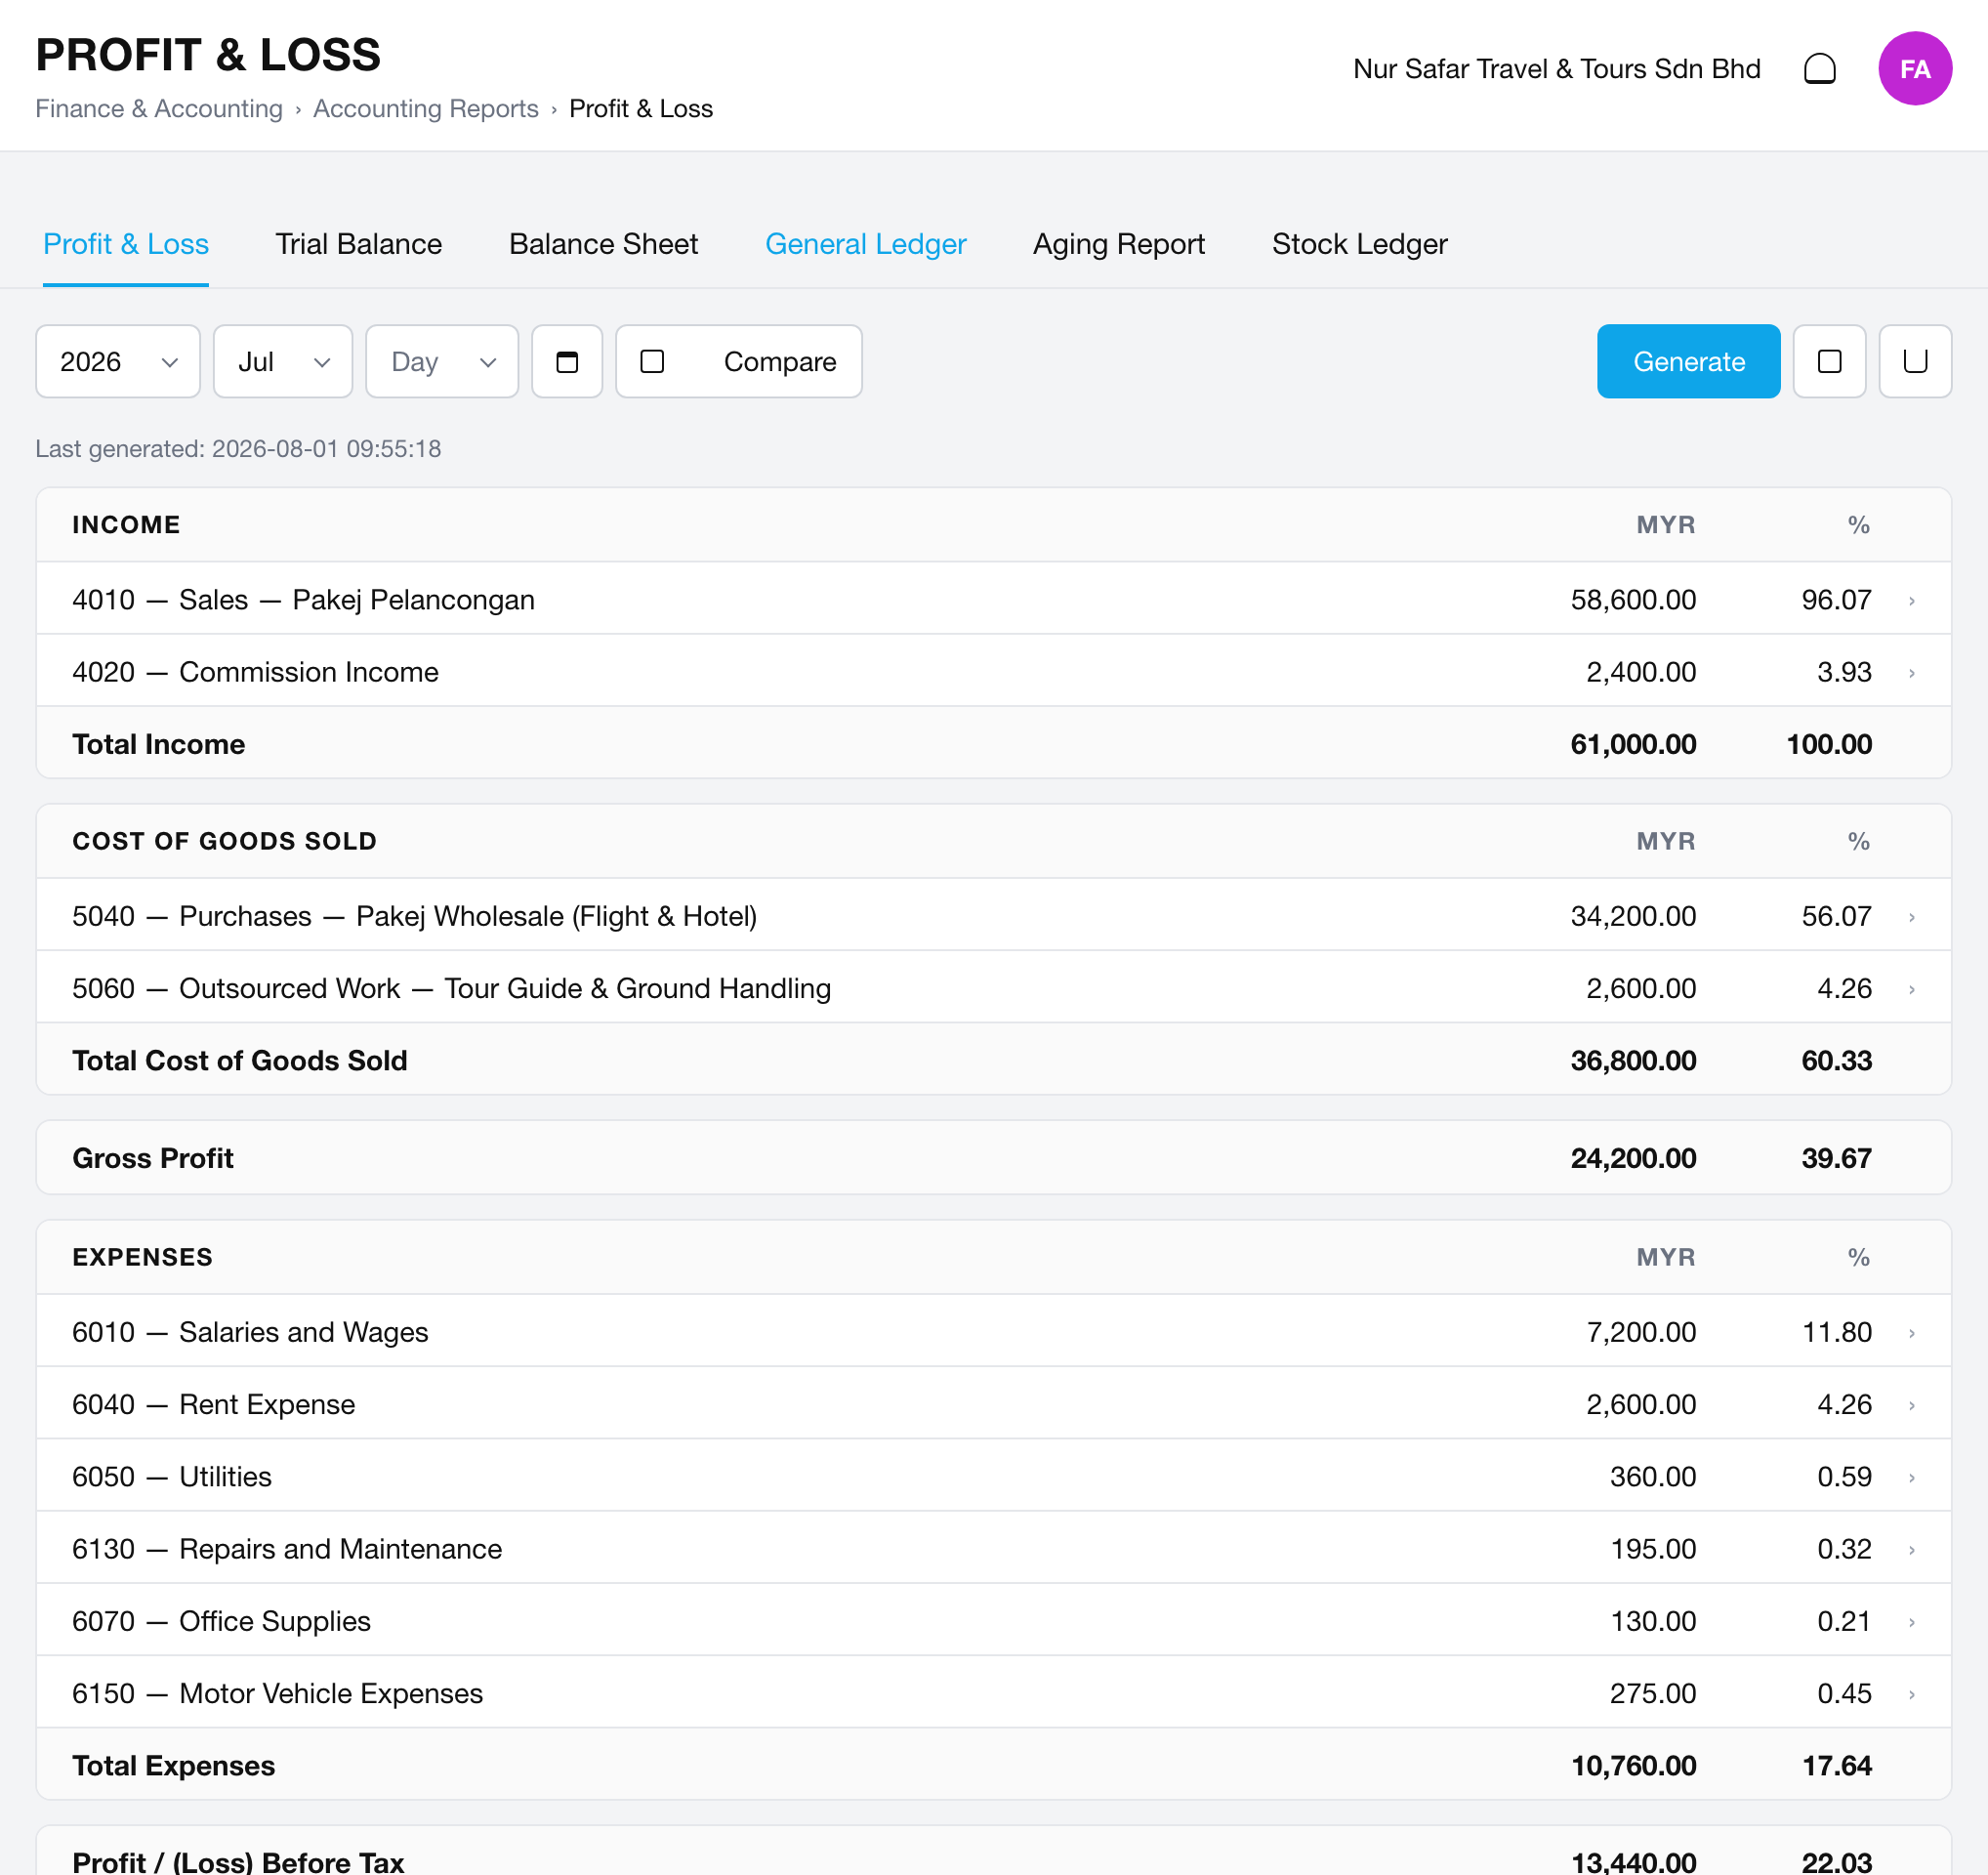Click the Profit & Loss breadcrumb item

click(x=641, y=108)
